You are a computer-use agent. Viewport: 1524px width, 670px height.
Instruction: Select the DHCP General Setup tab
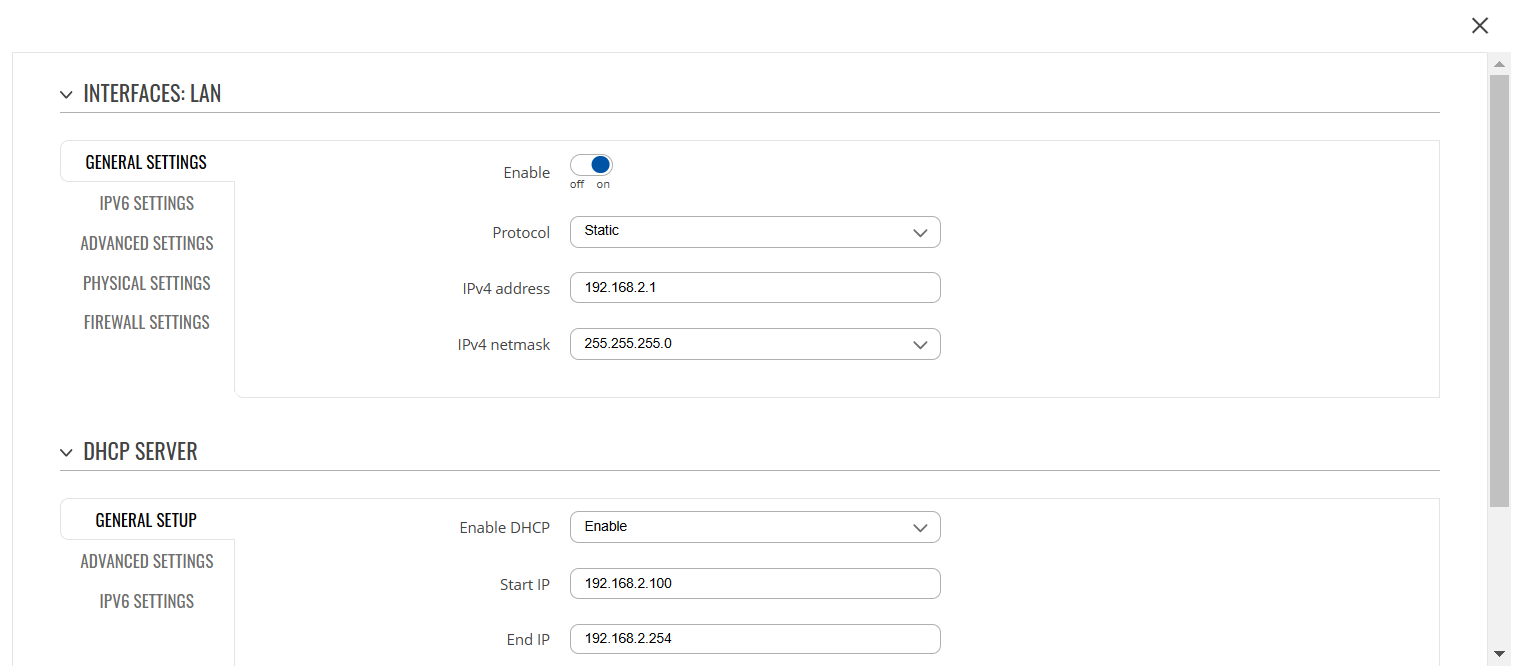pyautogui.click(x=146, y=520)
